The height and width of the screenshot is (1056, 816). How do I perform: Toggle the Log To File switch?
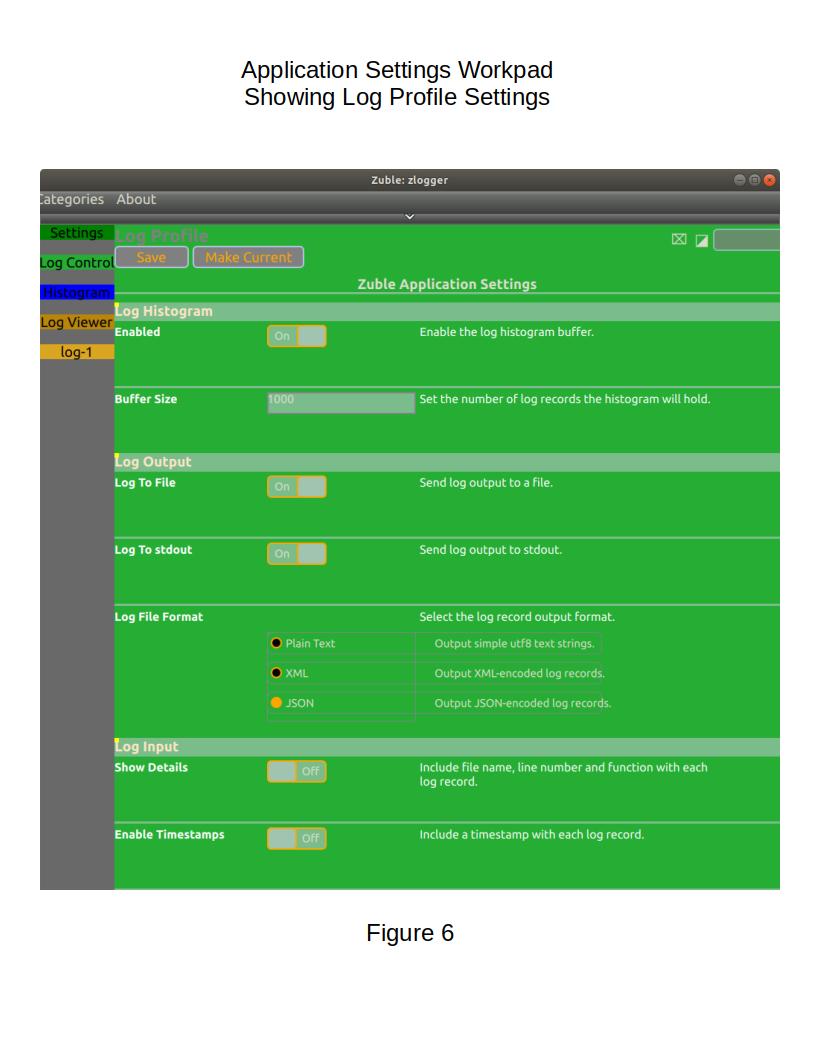[297, 486]
